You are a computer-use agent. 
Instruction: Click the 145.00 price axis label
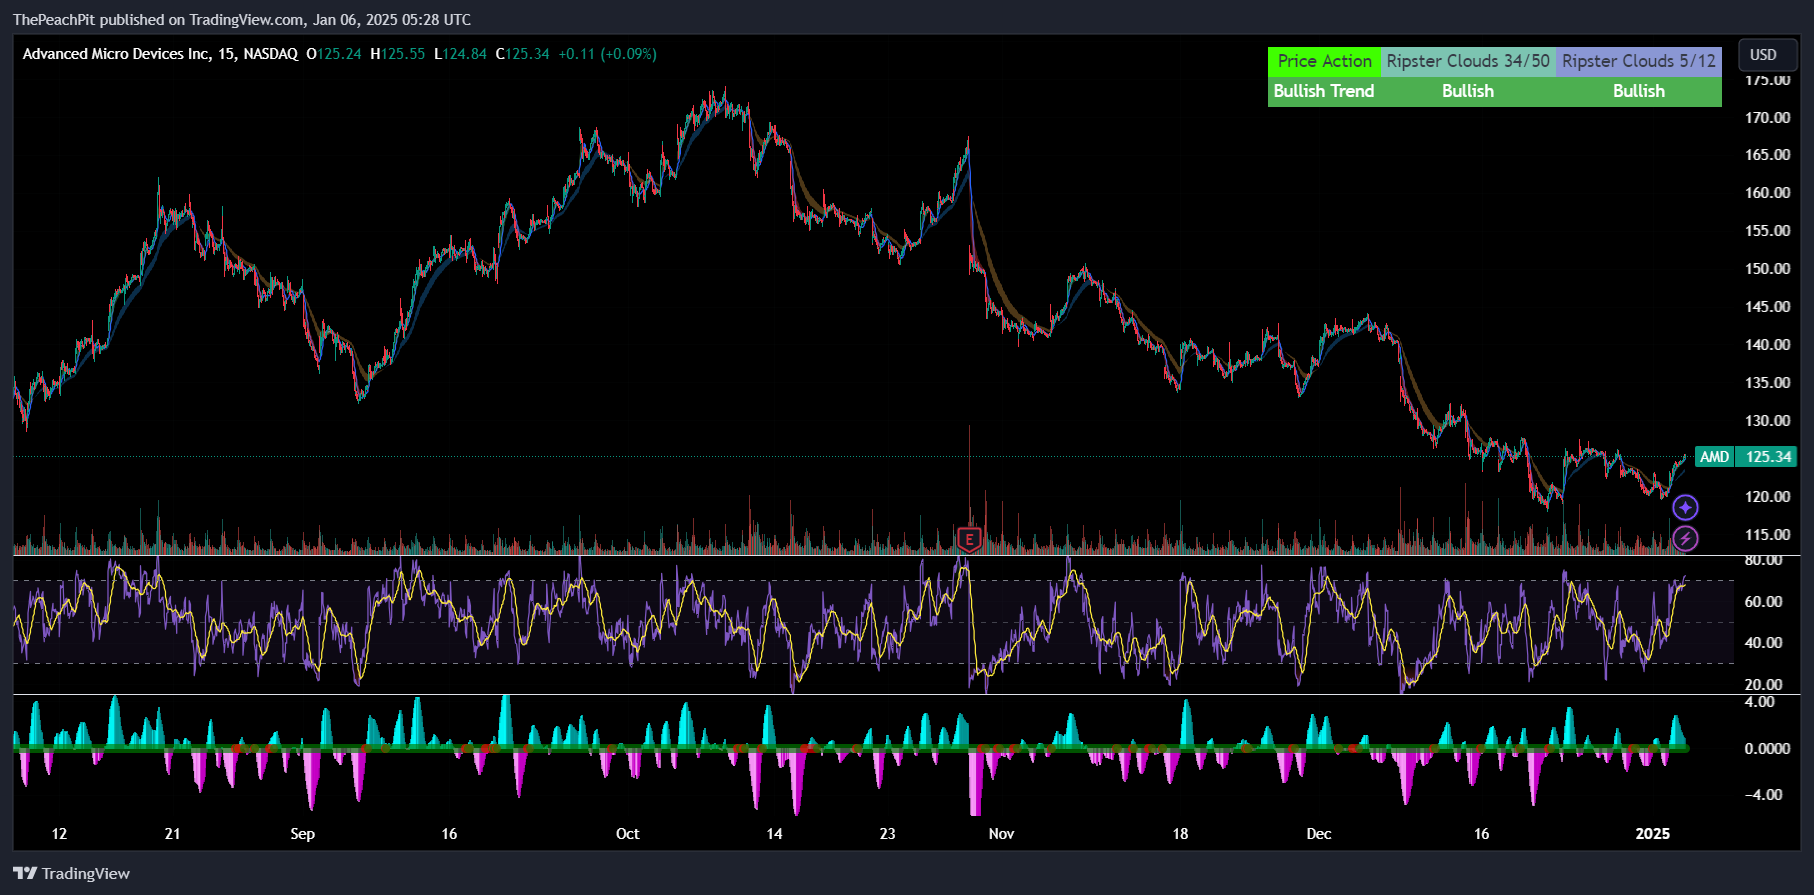(x=1767, y=307)
